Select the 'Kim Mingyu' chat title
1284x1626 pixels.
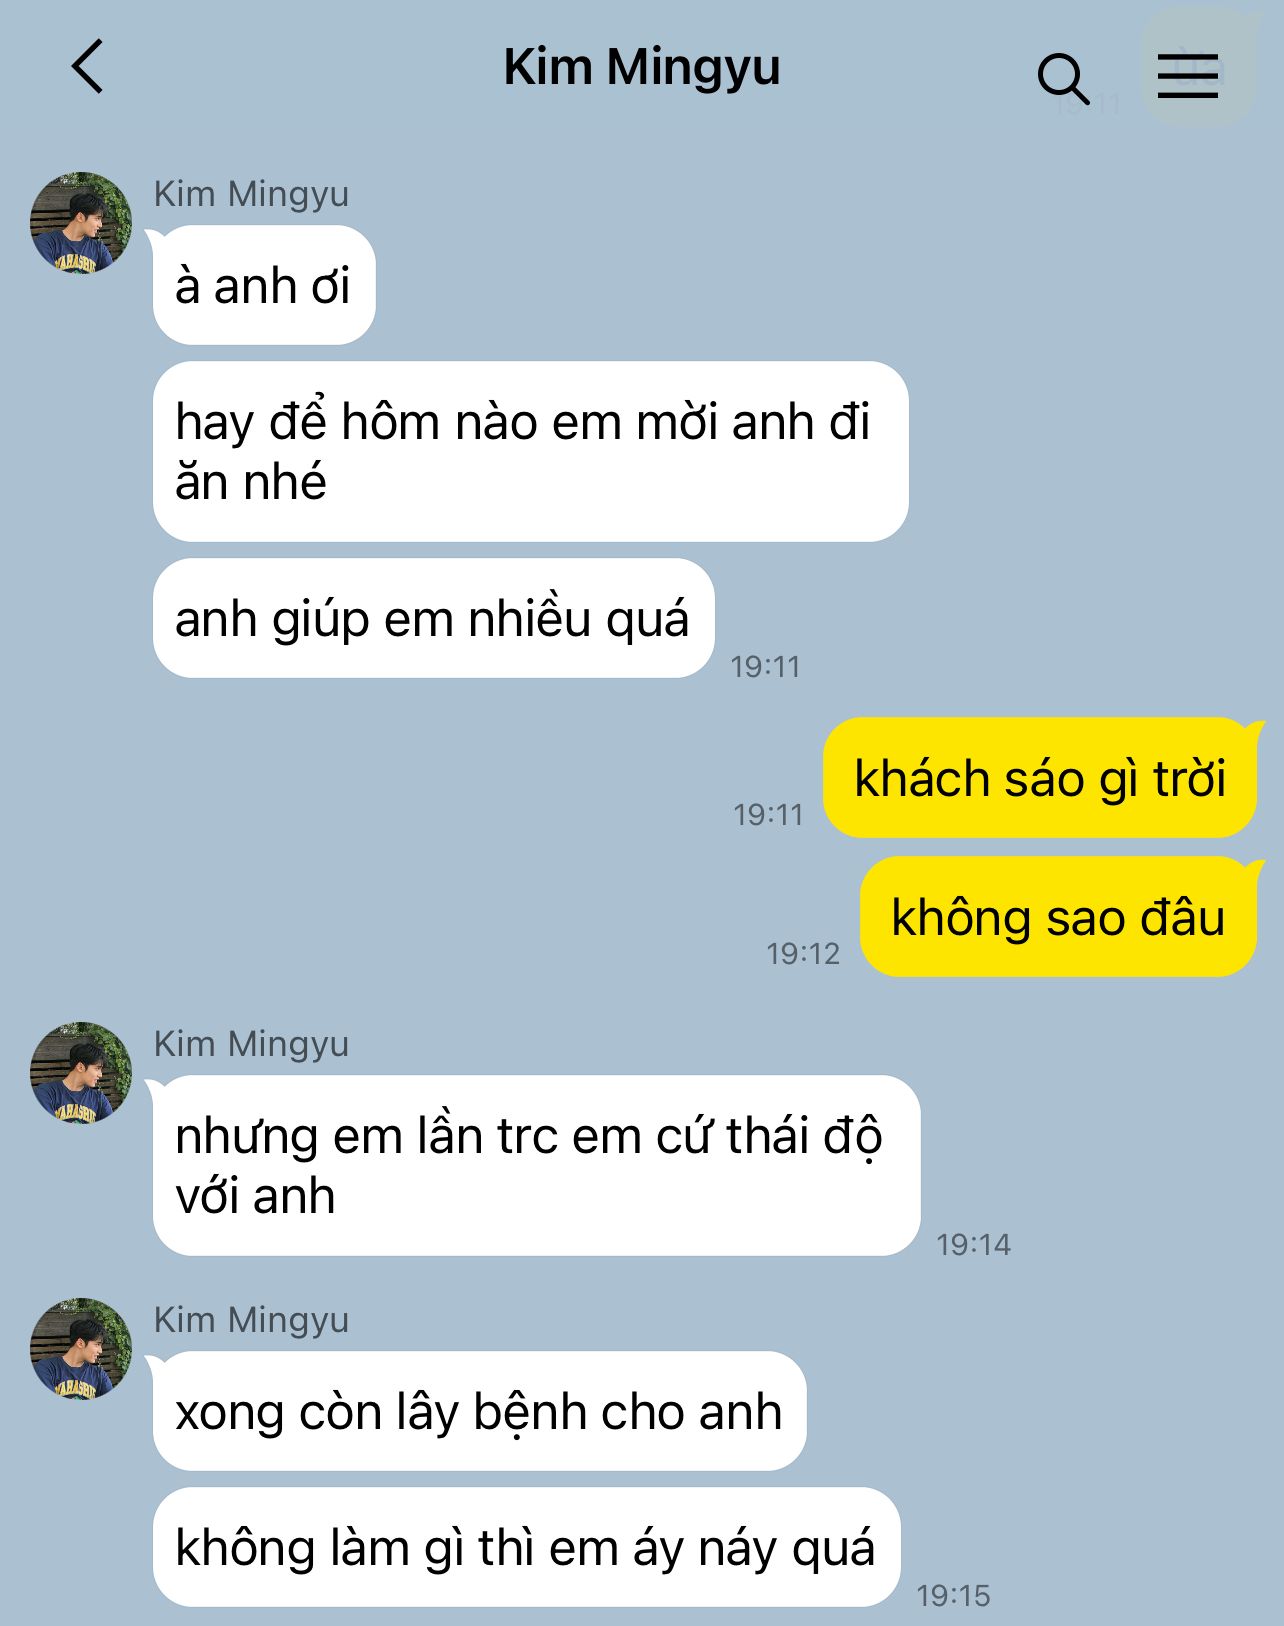click(642, 68)
